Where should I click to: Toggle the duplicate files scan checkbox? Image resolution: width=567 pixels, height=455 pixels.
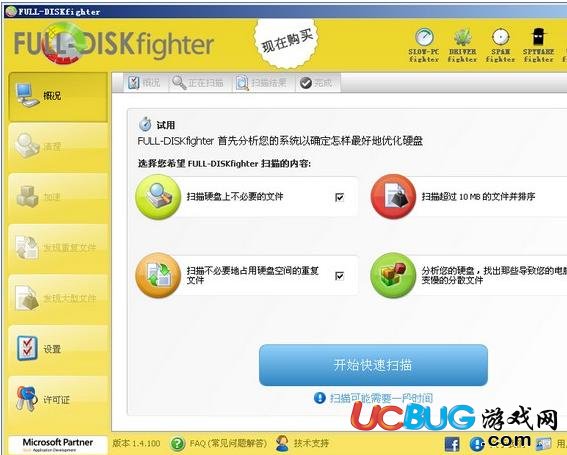tap(340, 276)
